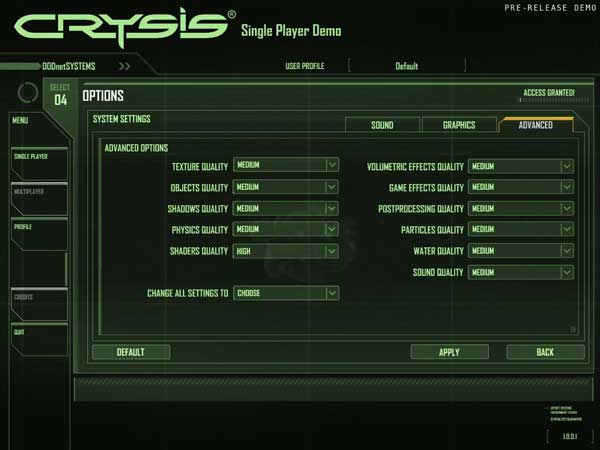Expand the Change All Settings To dropdown
The image size is (600, 450).
pos(286,293)
